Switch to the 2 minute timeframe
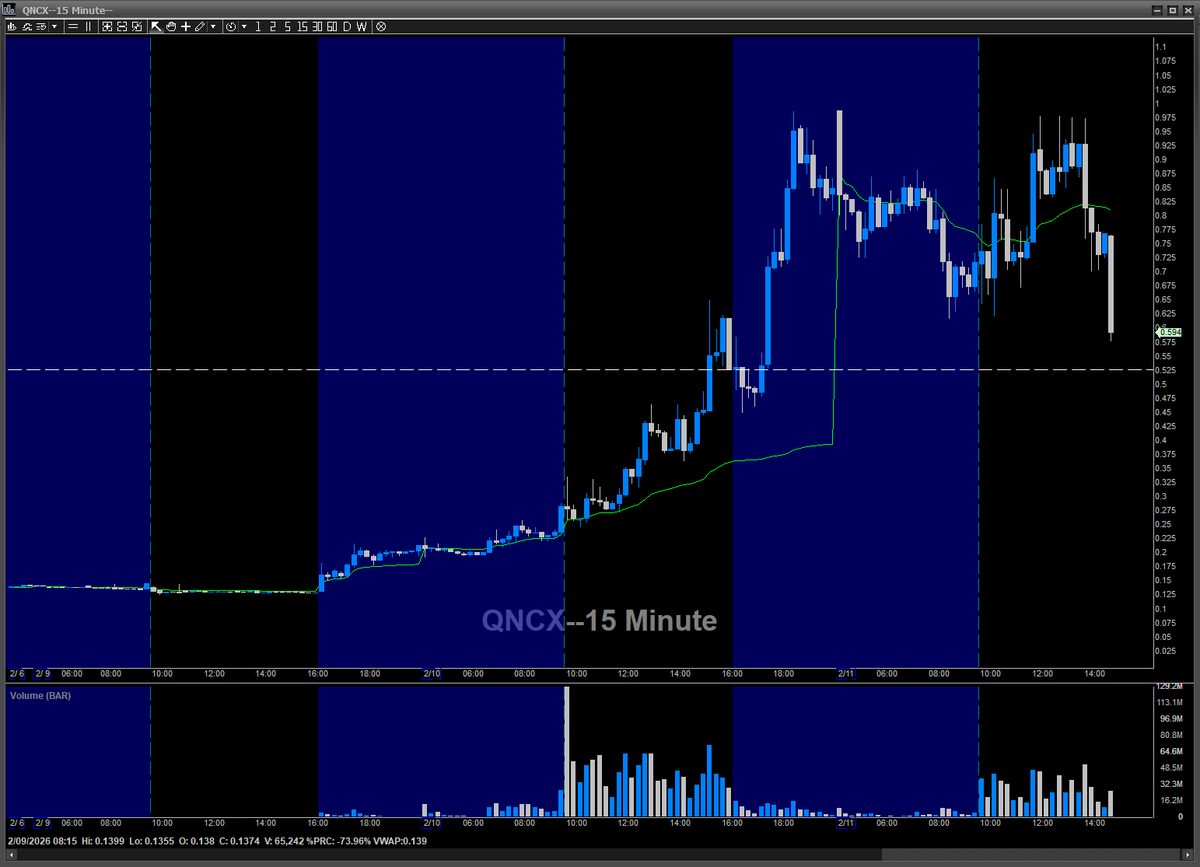Image resolution: width=1200 pixels, height=867 pixels. pyautogui.click(x=273, y=27)
